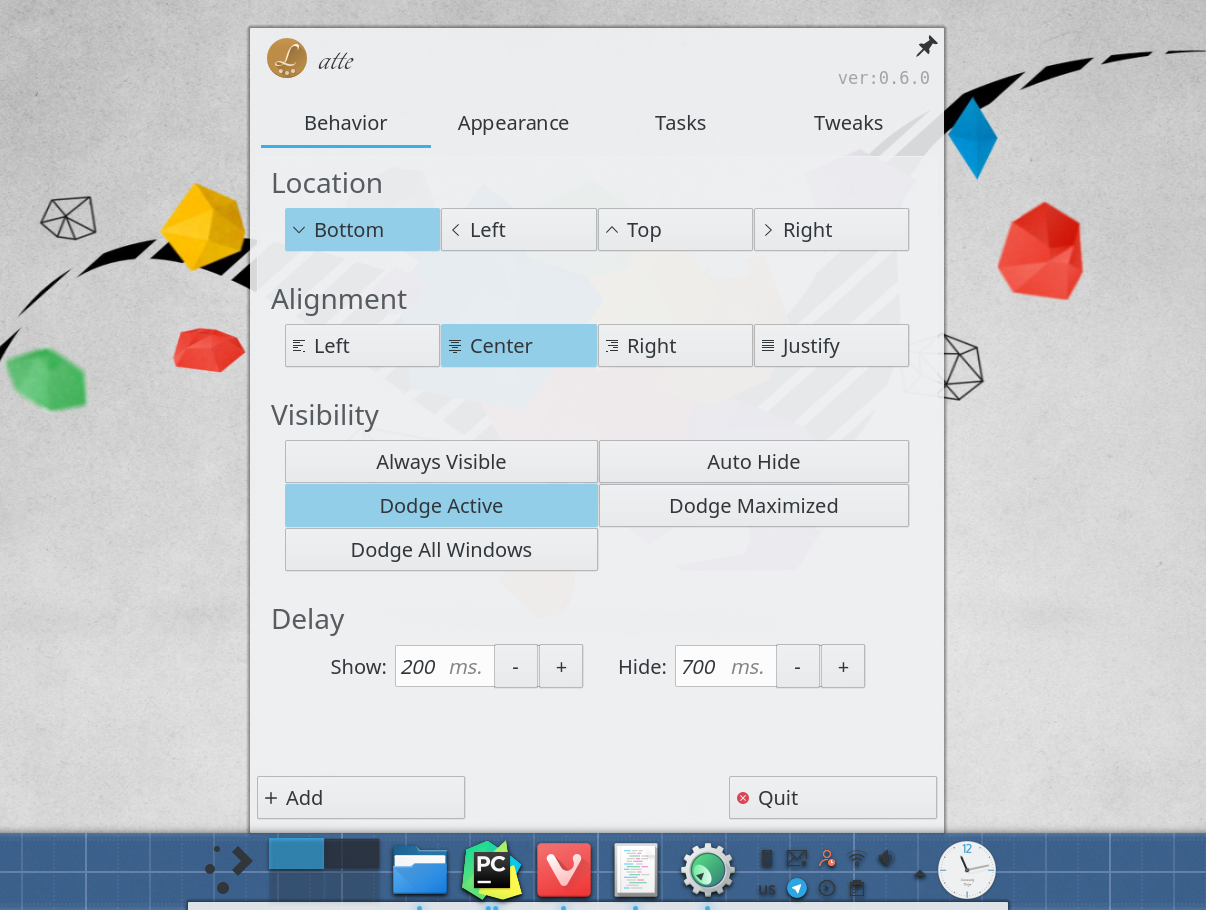This screenshot has width=1206, height=910.
Task: Click the pin icon in settings window
Action: click(926, 46)
